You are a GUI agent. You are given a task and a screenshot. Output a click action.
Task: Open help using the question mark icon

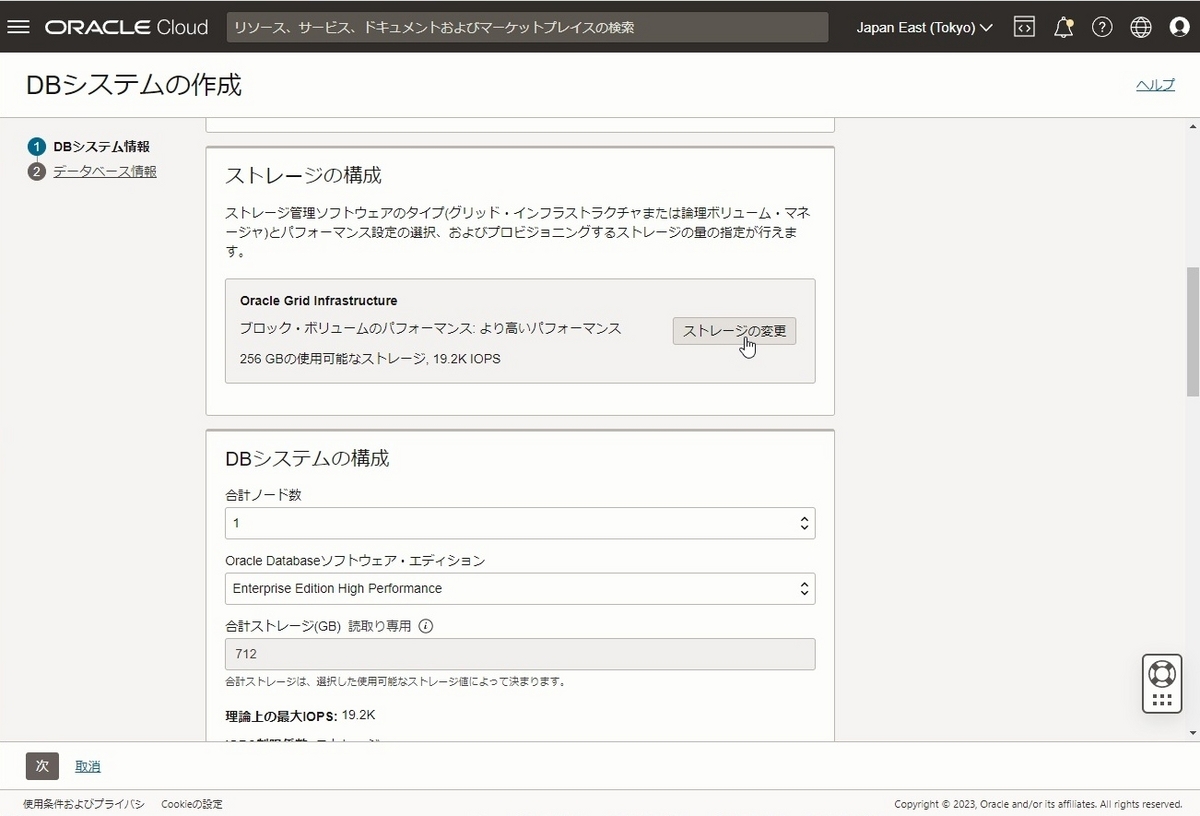1102,27
